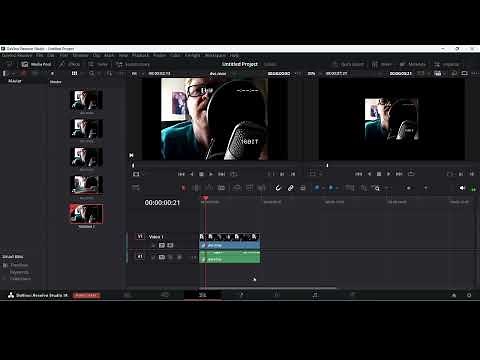Click the Replace Clip icon
The image size is (480, 360).
pyautogui.click(x=262, y=188)
